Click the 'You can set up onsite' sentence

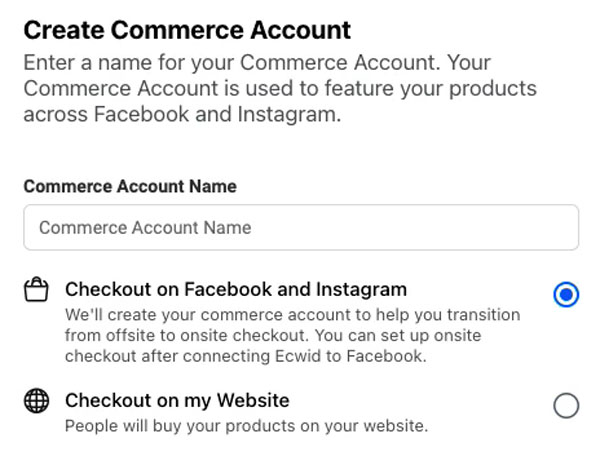pyautogui.click(x=398, y=335)
